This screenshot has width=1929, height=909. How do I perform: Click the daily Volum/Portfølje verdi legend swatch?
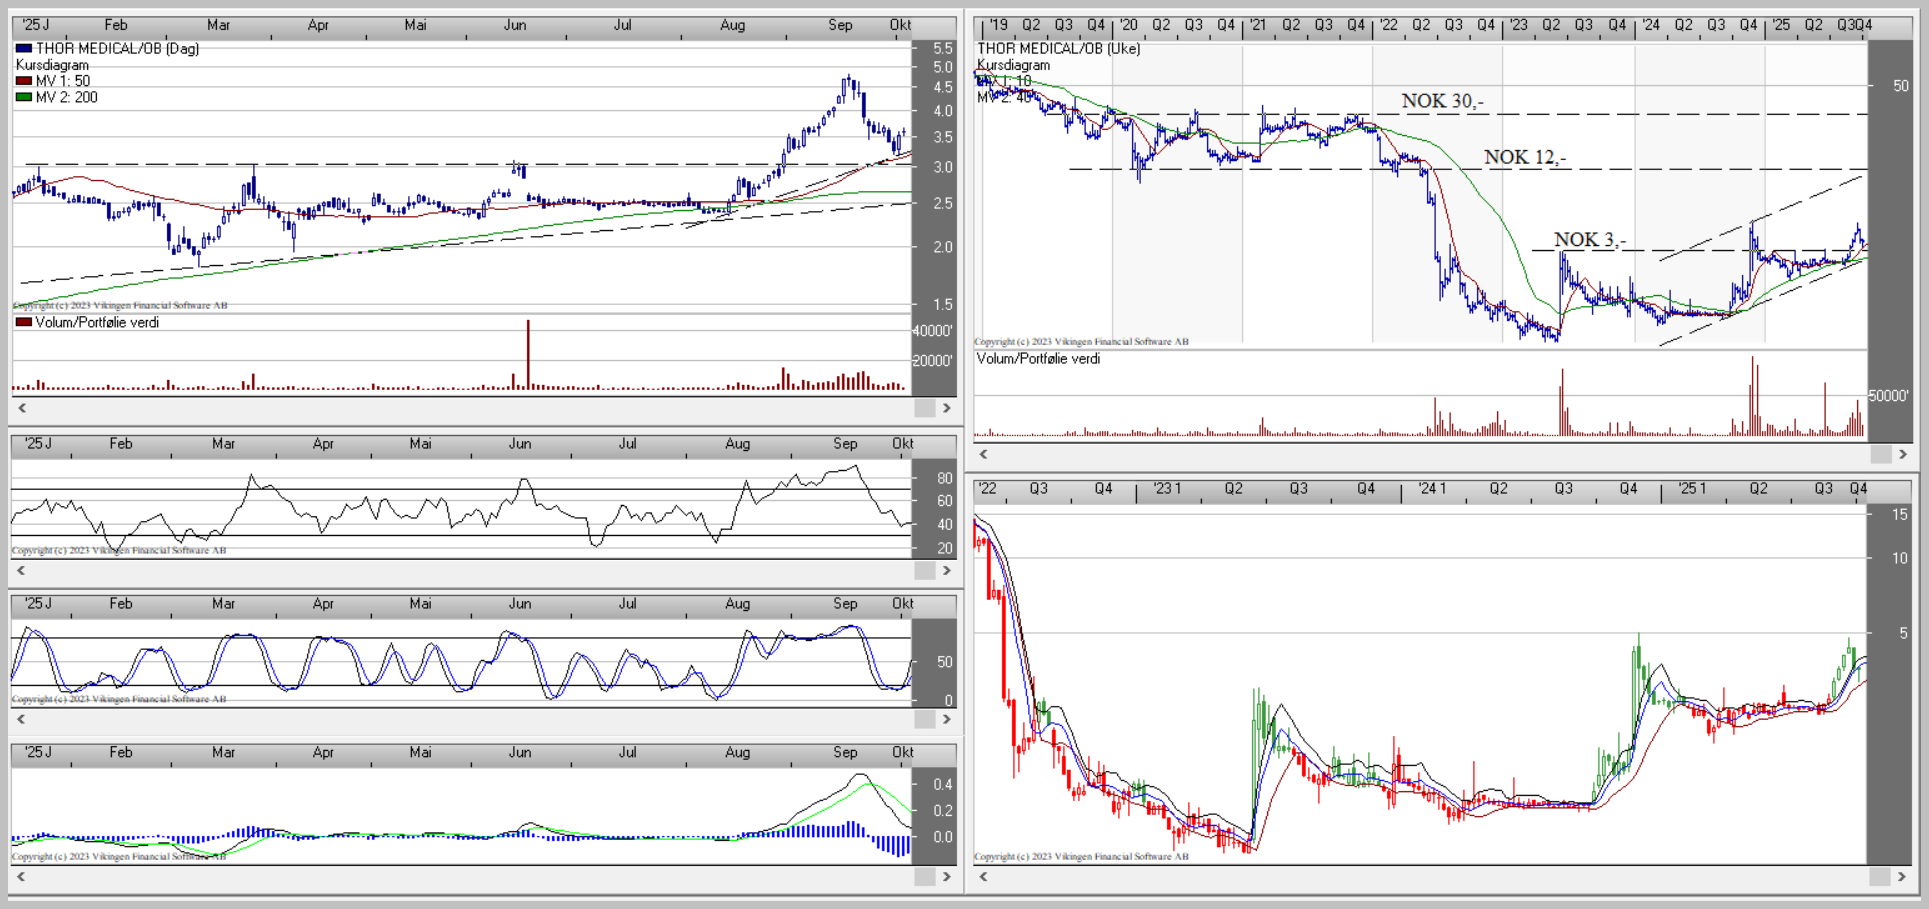(24, 322)
